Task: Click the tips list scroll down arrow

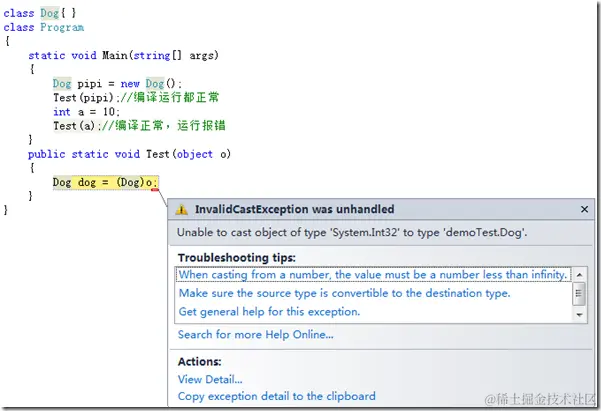Action: point(580,315)
